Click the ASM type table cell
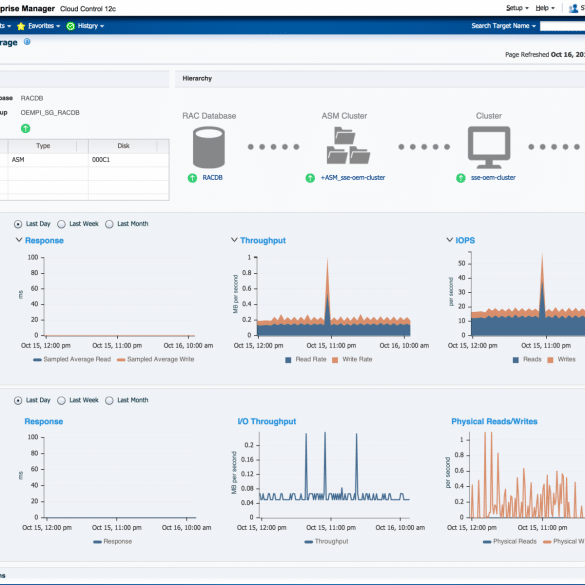This screenshot has height=585, width=585. 48,160
